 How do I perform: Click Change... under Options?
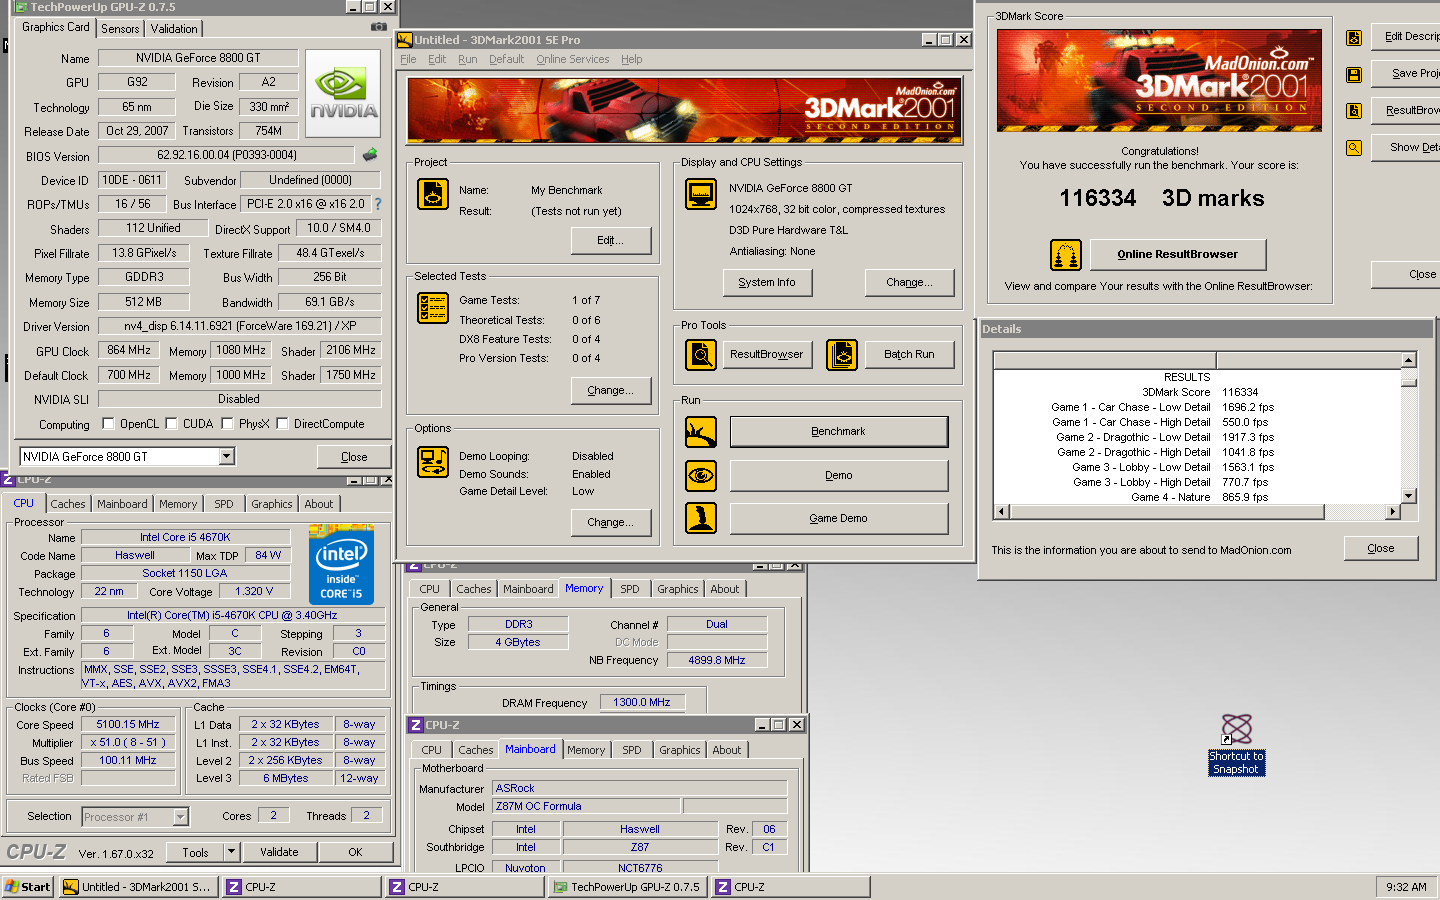[x=610, y=522]
